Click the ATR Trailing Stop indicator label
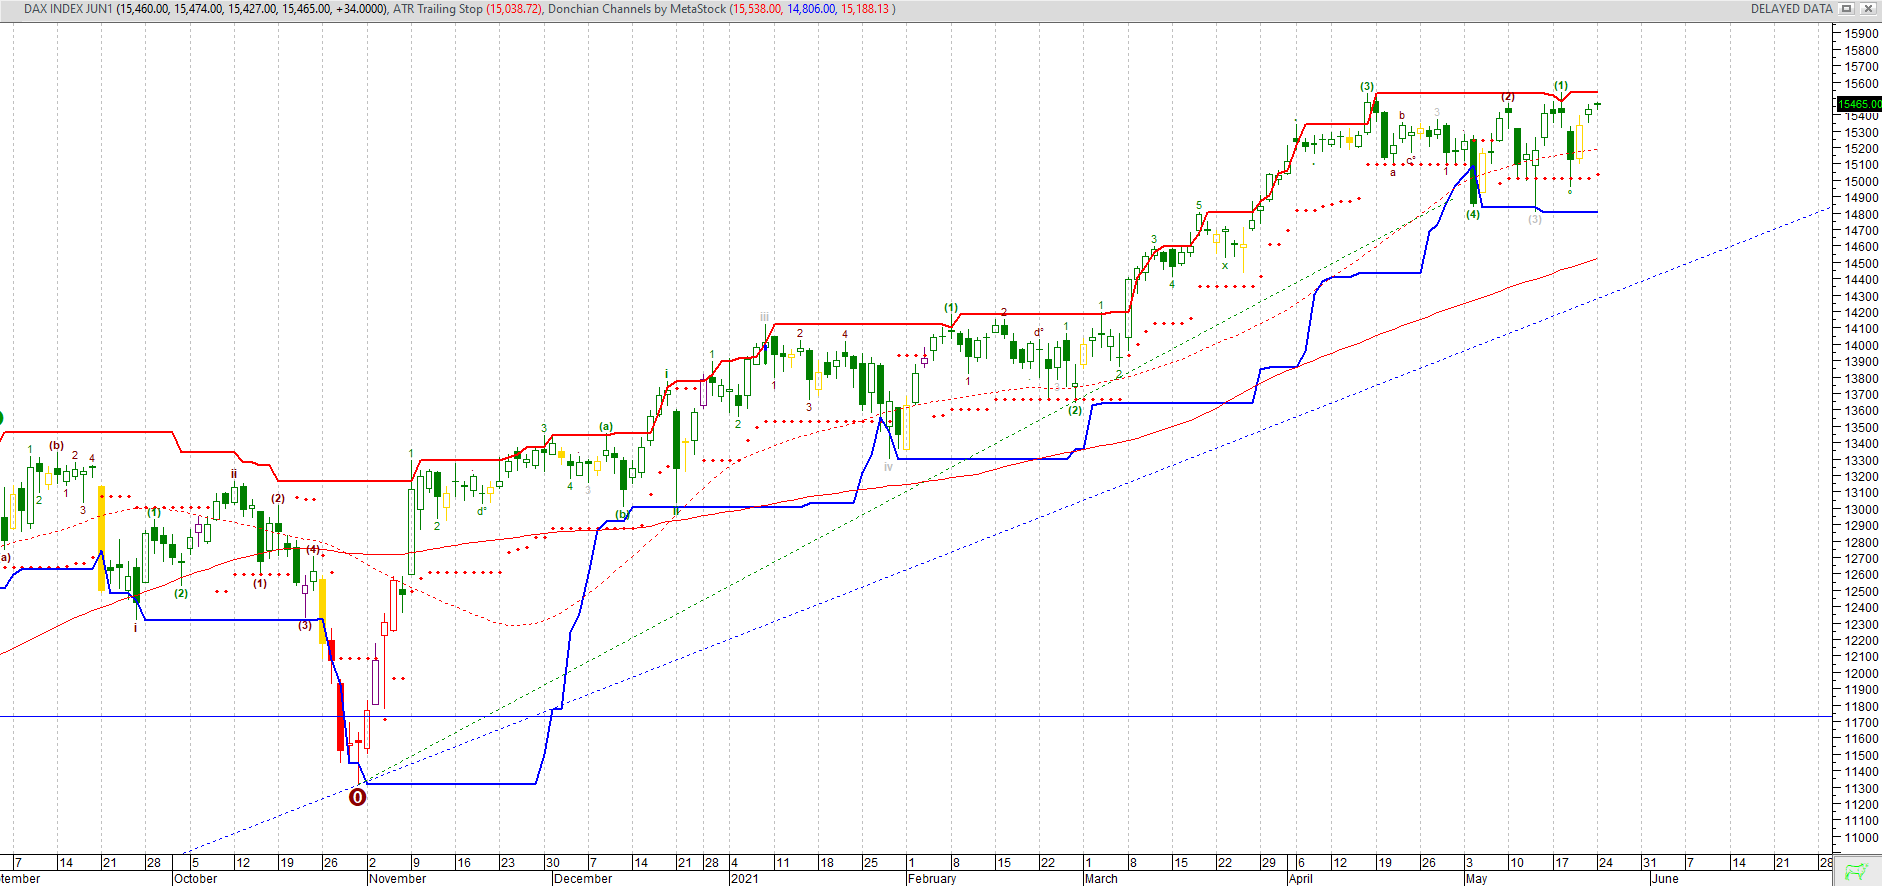This screenshot has width=1882, height=886. click(437, 9)
